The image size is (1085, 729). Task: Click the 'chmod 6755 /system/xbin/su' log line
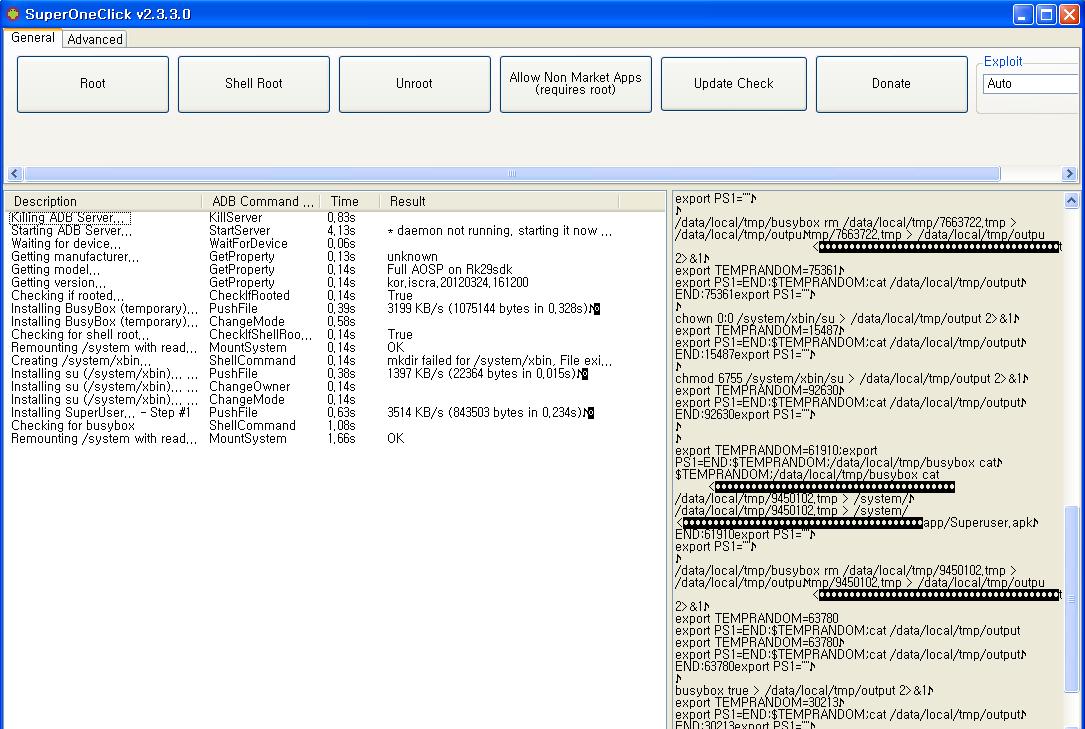pos(851,379)
